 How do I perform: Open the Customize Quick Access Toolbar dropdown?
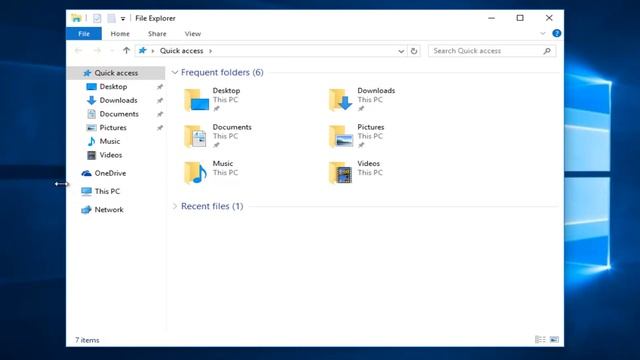(123, 19)
